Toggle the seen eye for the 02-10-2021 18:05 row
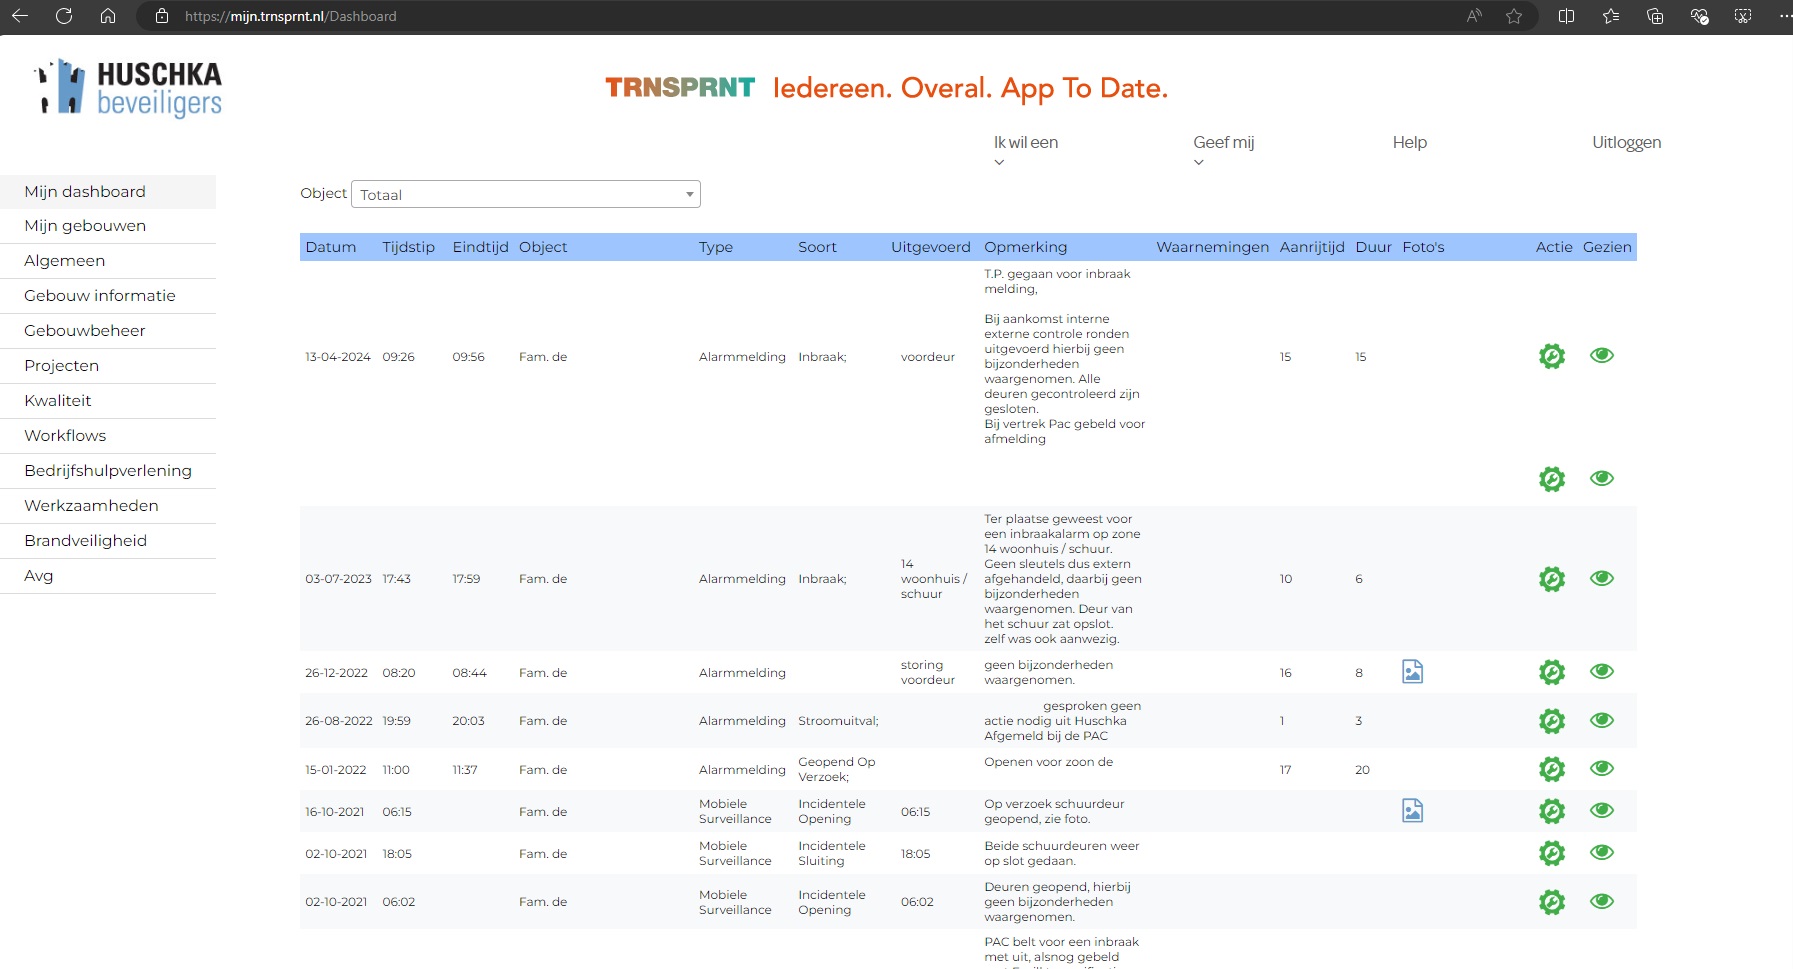This screenshot has width=1793, height=969. (x=1602, y=852)
